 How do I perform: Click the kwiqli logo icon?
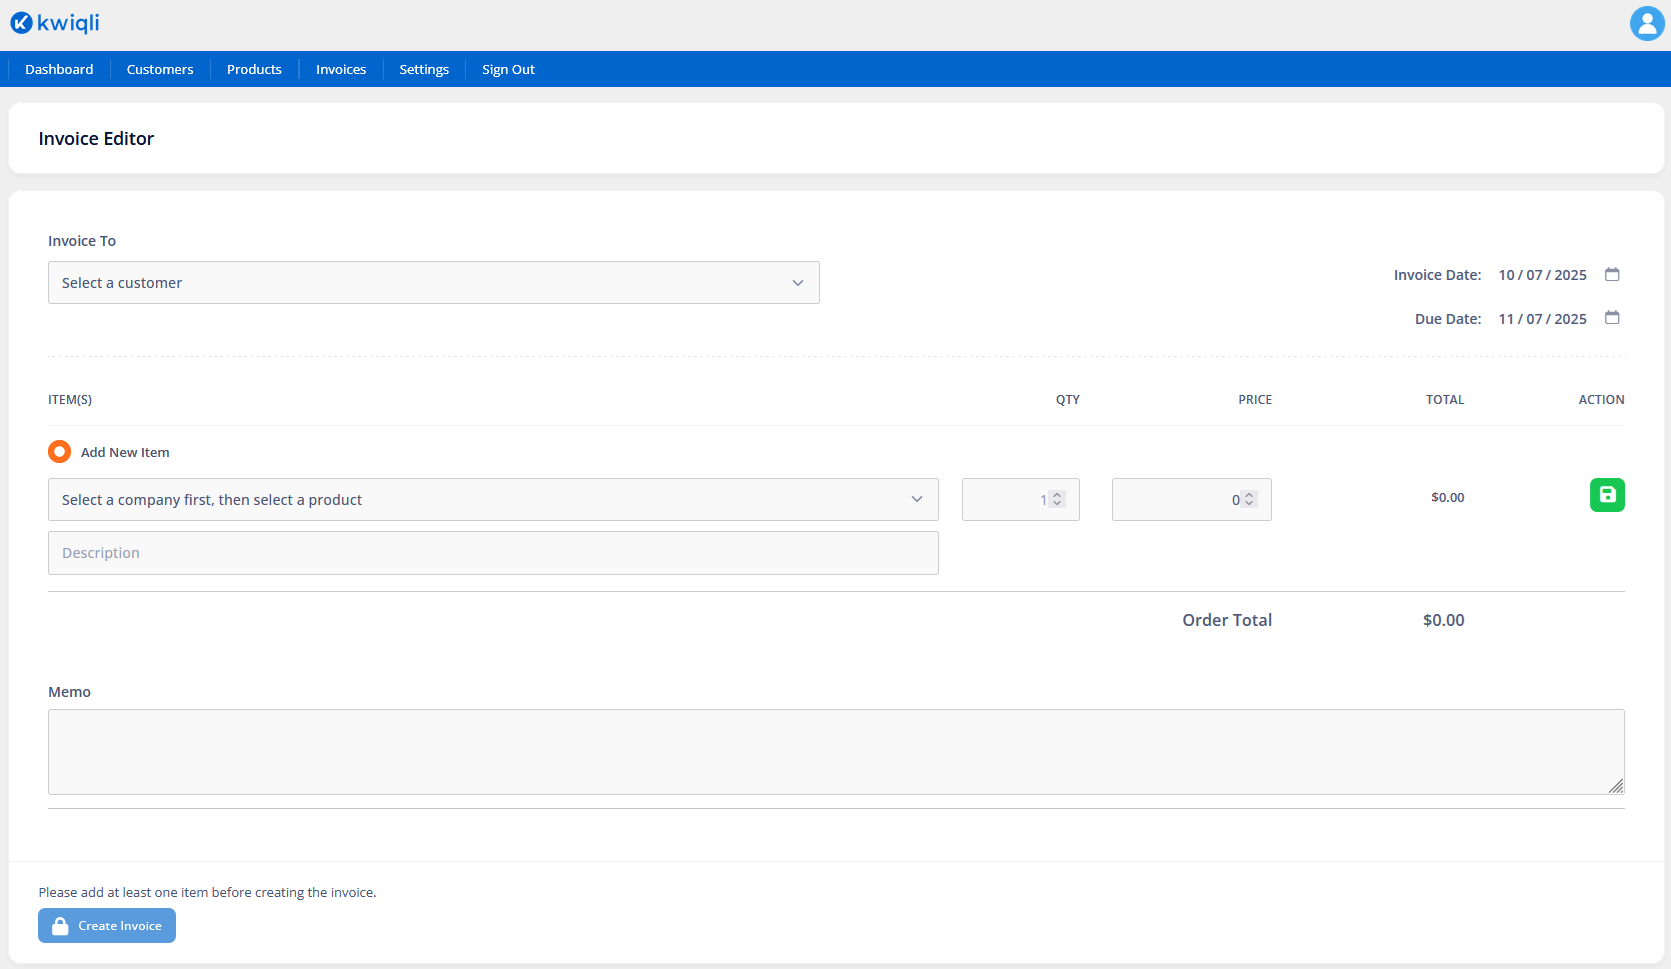[x=21, y=23]
